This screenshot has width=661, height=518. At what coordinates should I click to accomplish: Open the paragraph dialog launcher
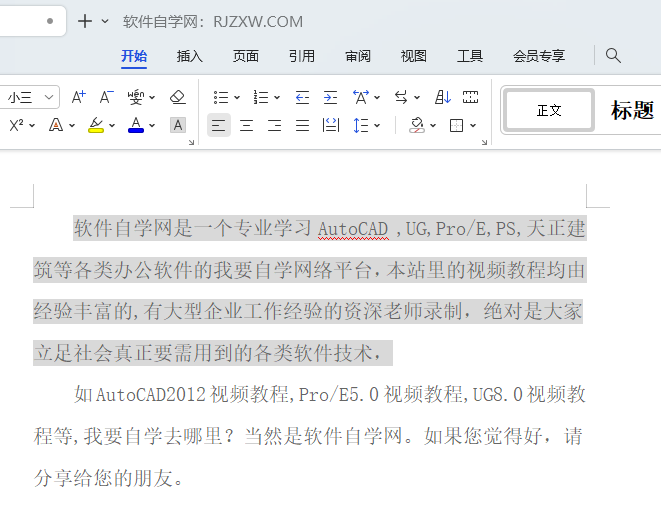(x=484, y=142)
